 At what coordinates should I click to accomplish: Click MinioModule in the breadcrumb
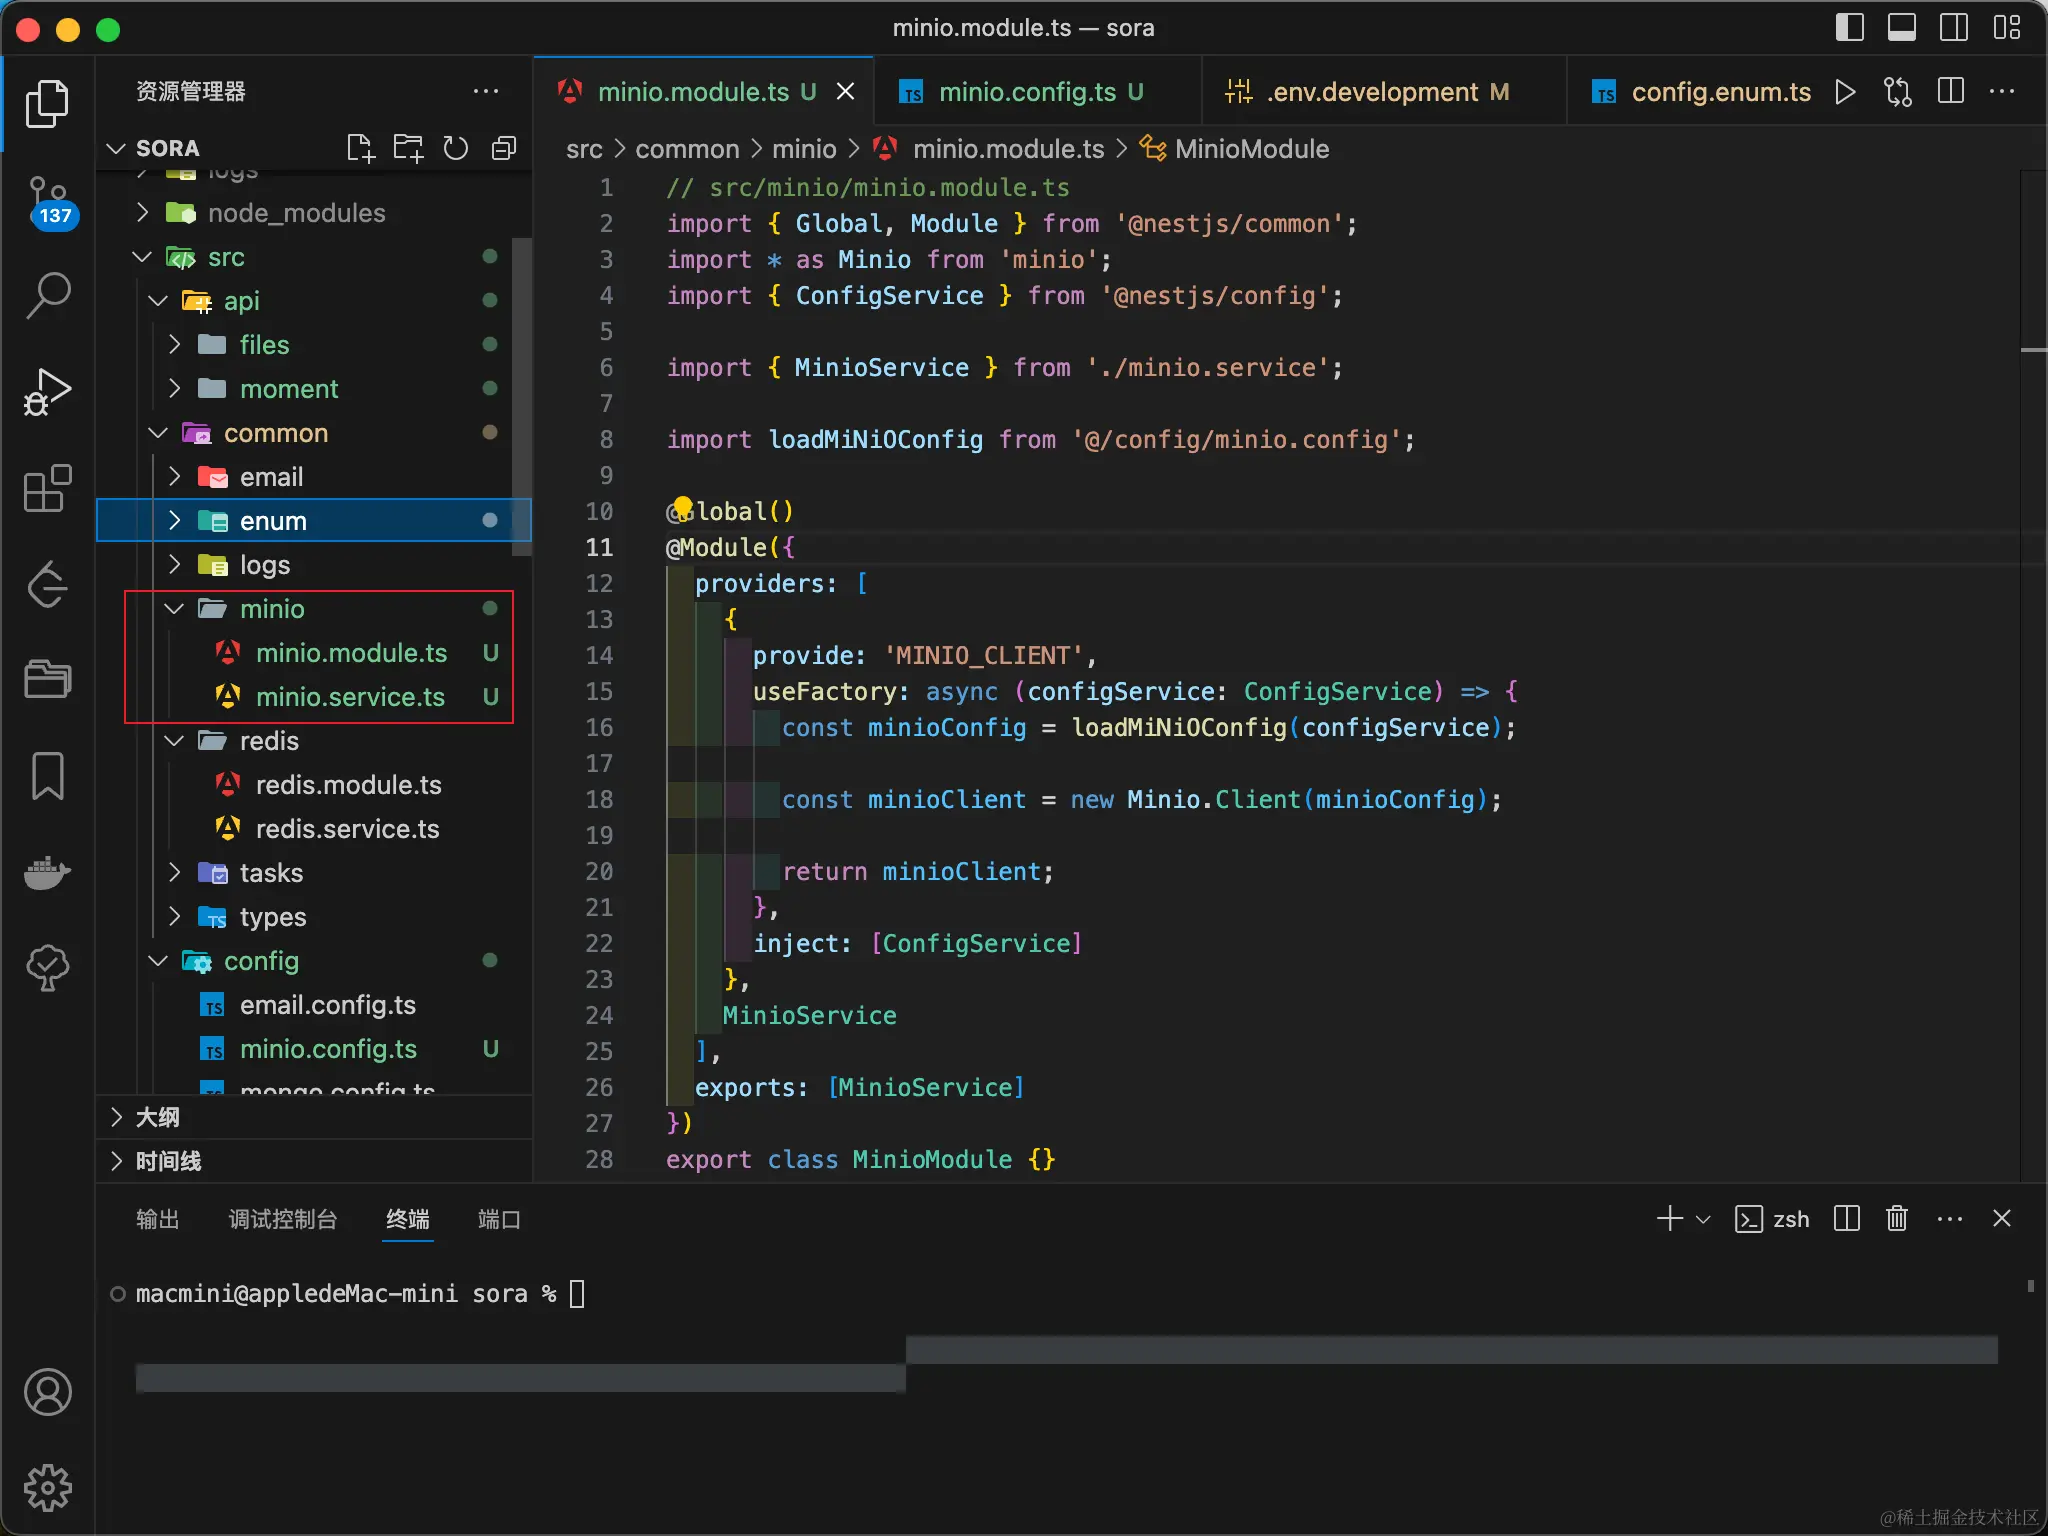(1251, 149)
